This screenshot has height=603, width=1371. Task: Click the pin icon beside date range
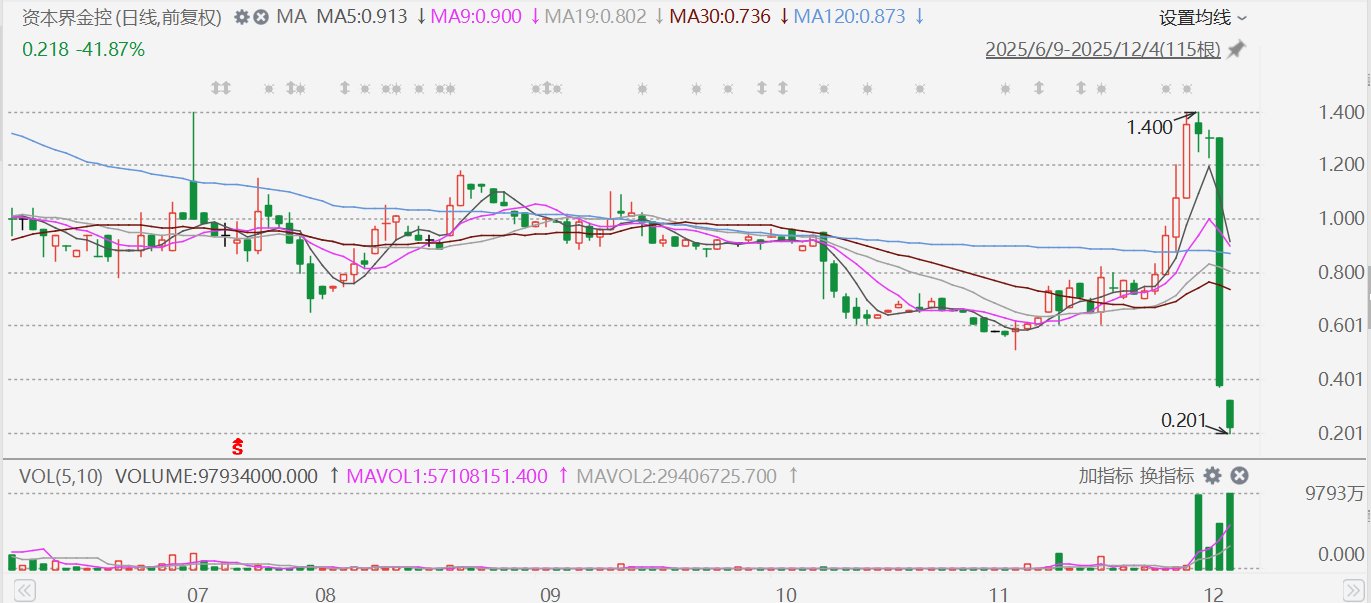[x=1236, y=49]
